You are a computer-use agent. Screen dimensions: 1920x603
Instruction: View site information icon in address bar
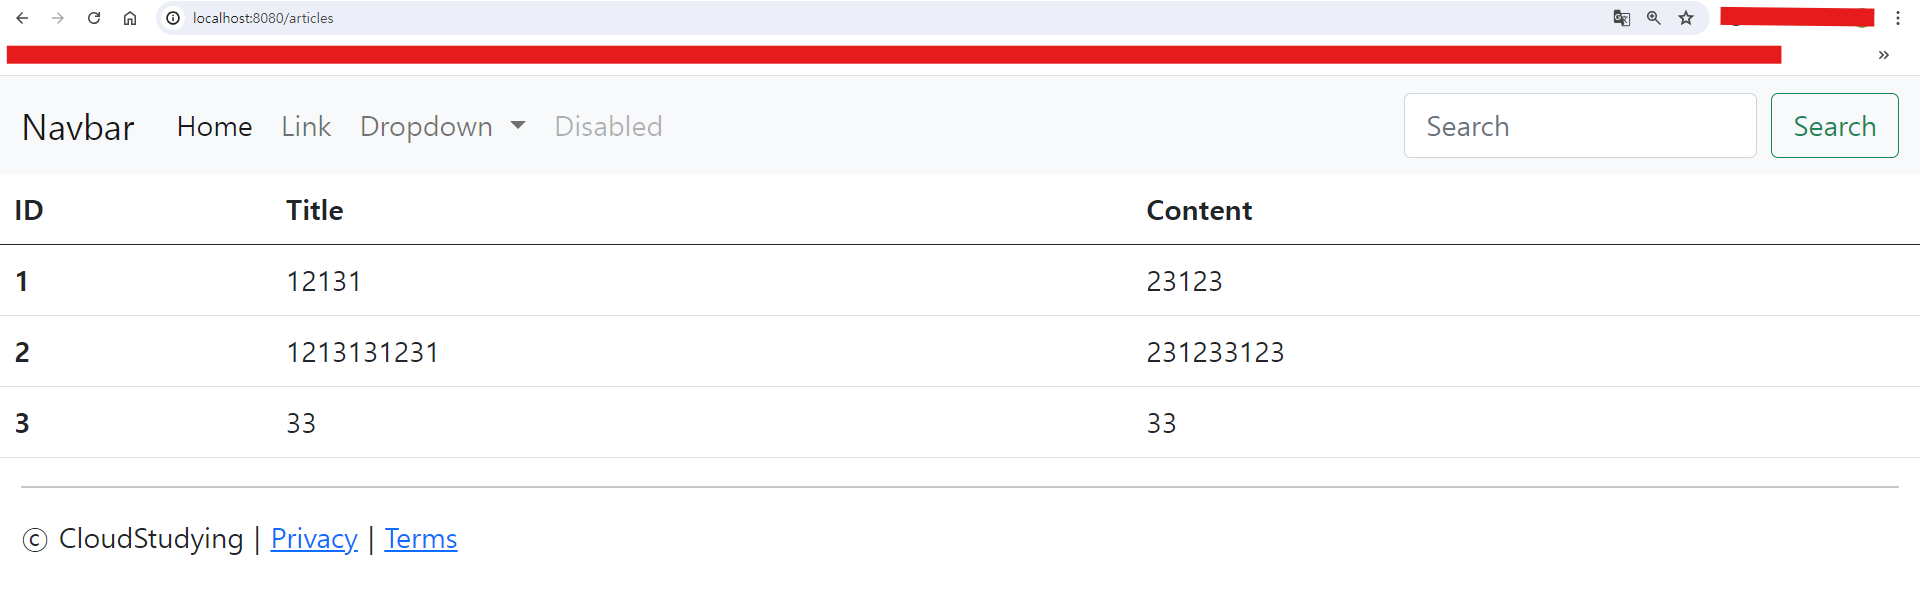click(x=173, y=18)
